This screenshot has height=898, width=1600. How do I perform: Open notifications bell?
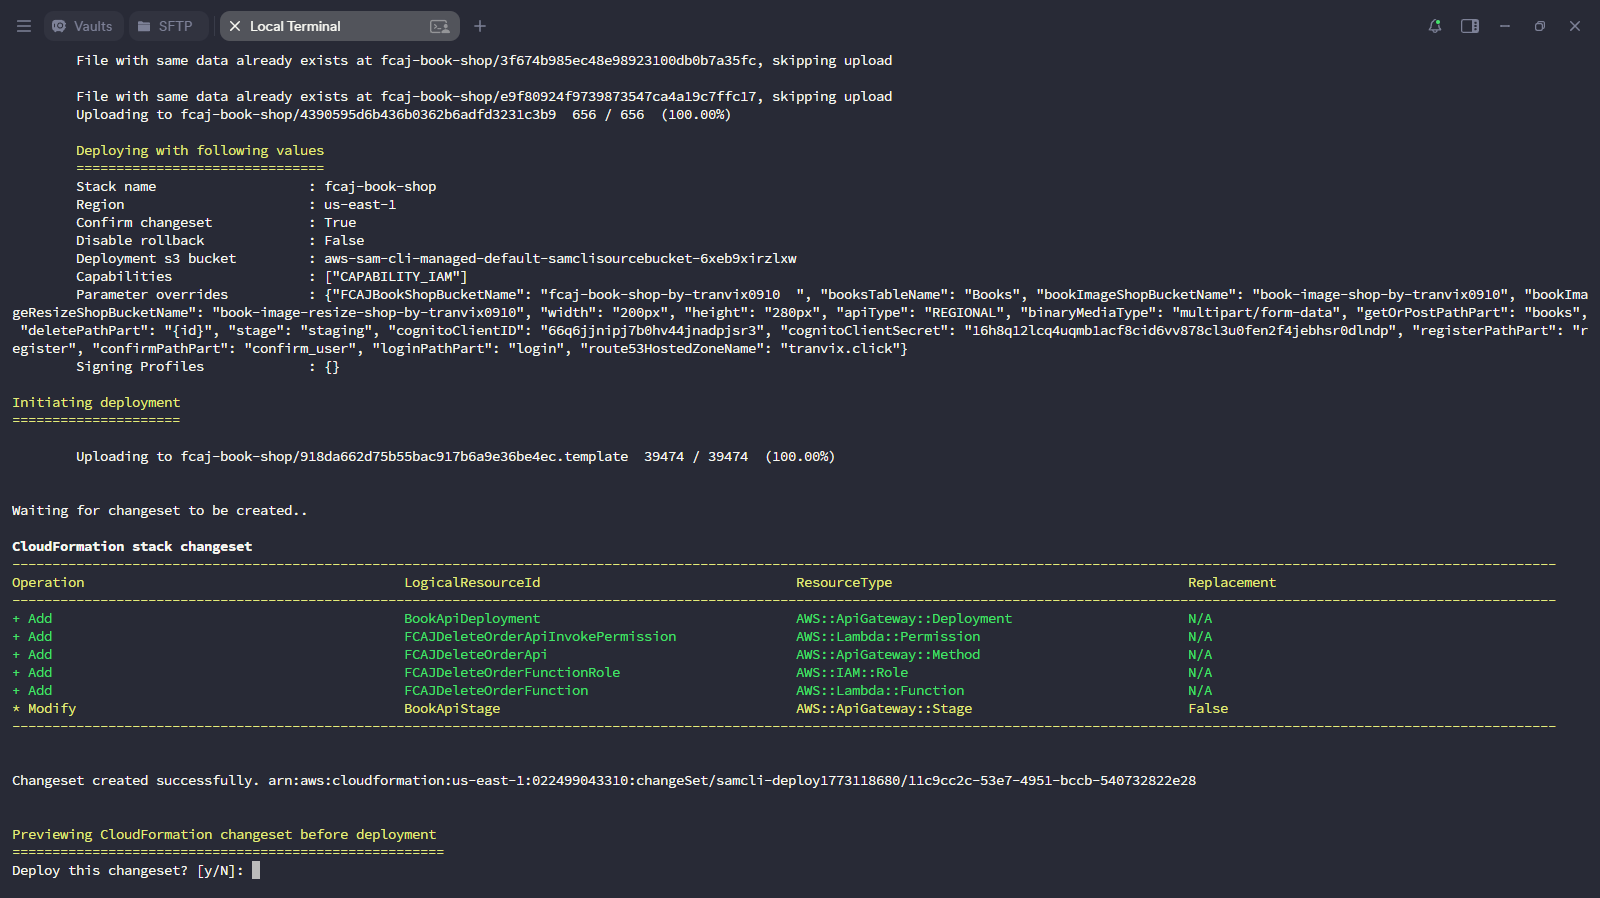point(1435,26)
